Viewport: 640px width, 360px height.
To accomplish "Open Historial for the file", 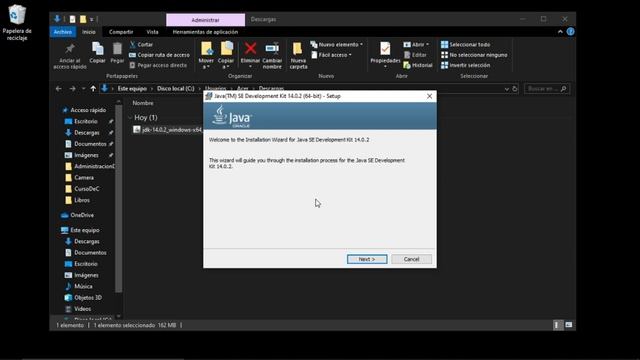I will pos(418,65).
